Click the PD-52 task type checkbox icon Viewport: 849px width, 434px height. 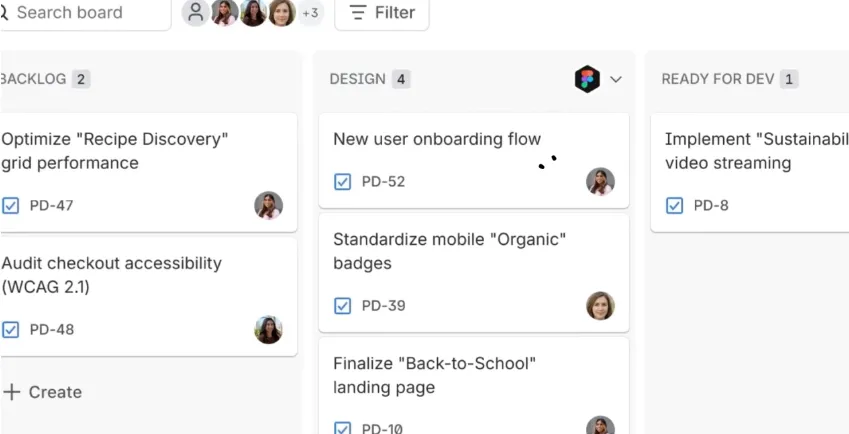(342, 181)
